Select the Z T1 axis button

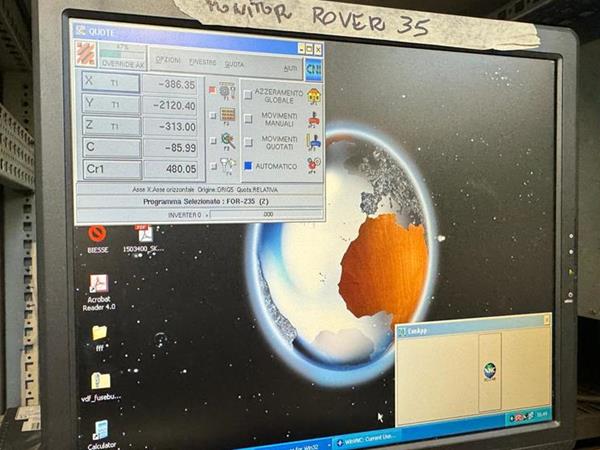tap(112, 126)
